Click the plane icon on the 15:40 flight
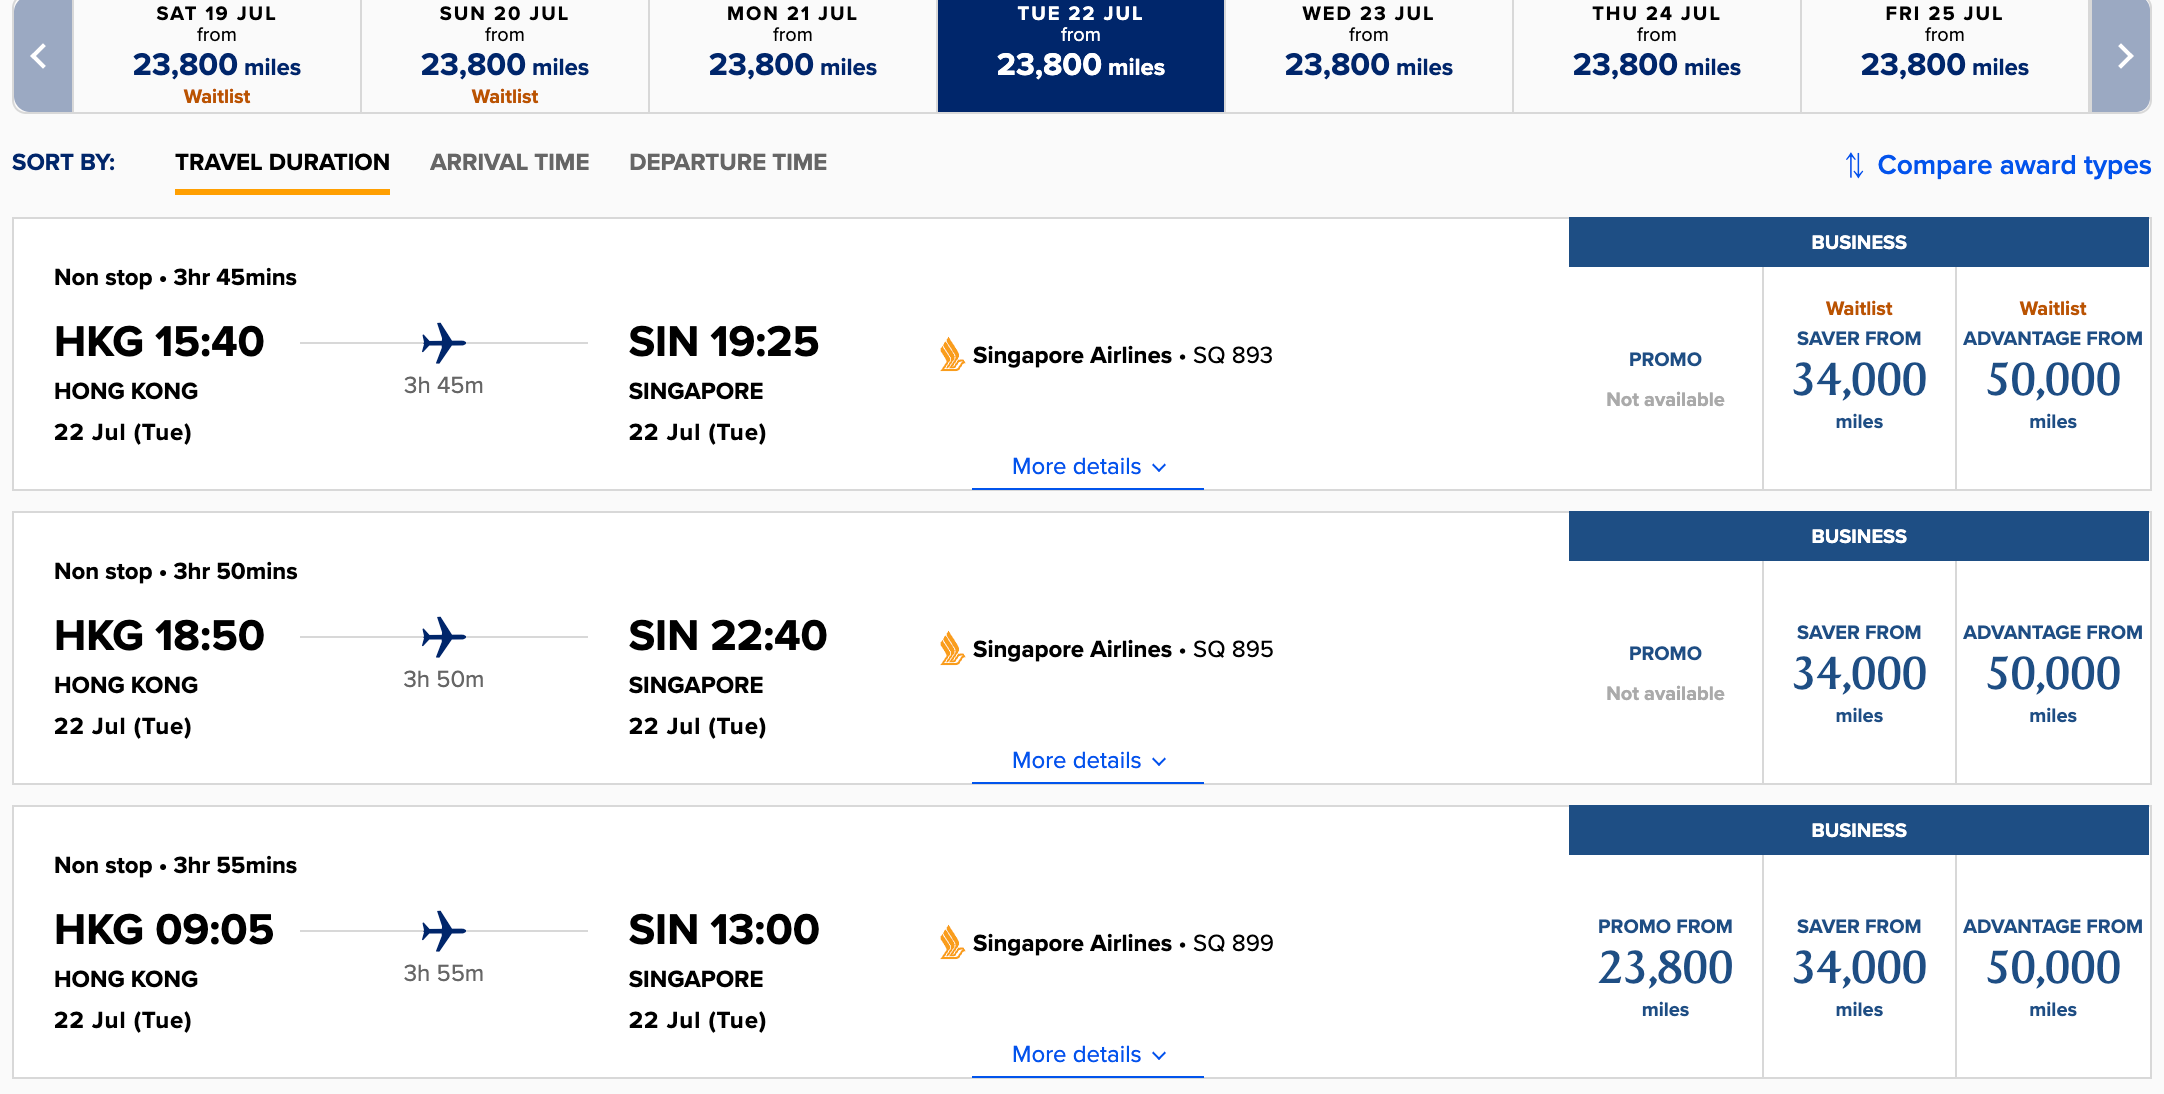Screen dimensions: 2164x1094 [x=443, y=343]
